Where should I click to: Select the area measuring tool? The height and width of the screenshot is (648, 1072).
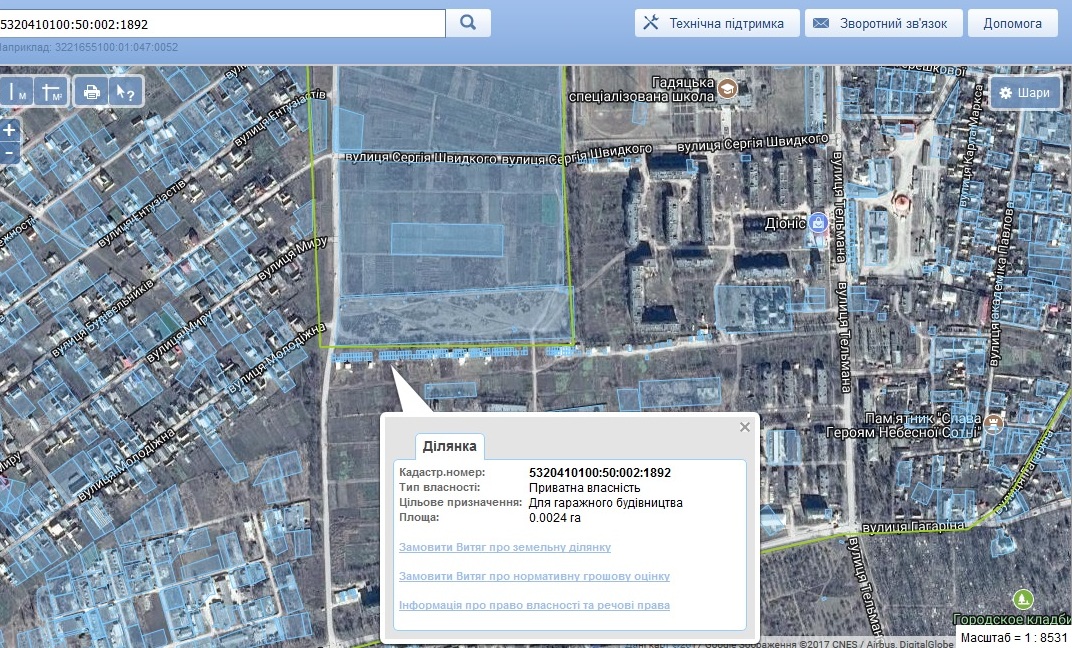[x=51, y=92]
